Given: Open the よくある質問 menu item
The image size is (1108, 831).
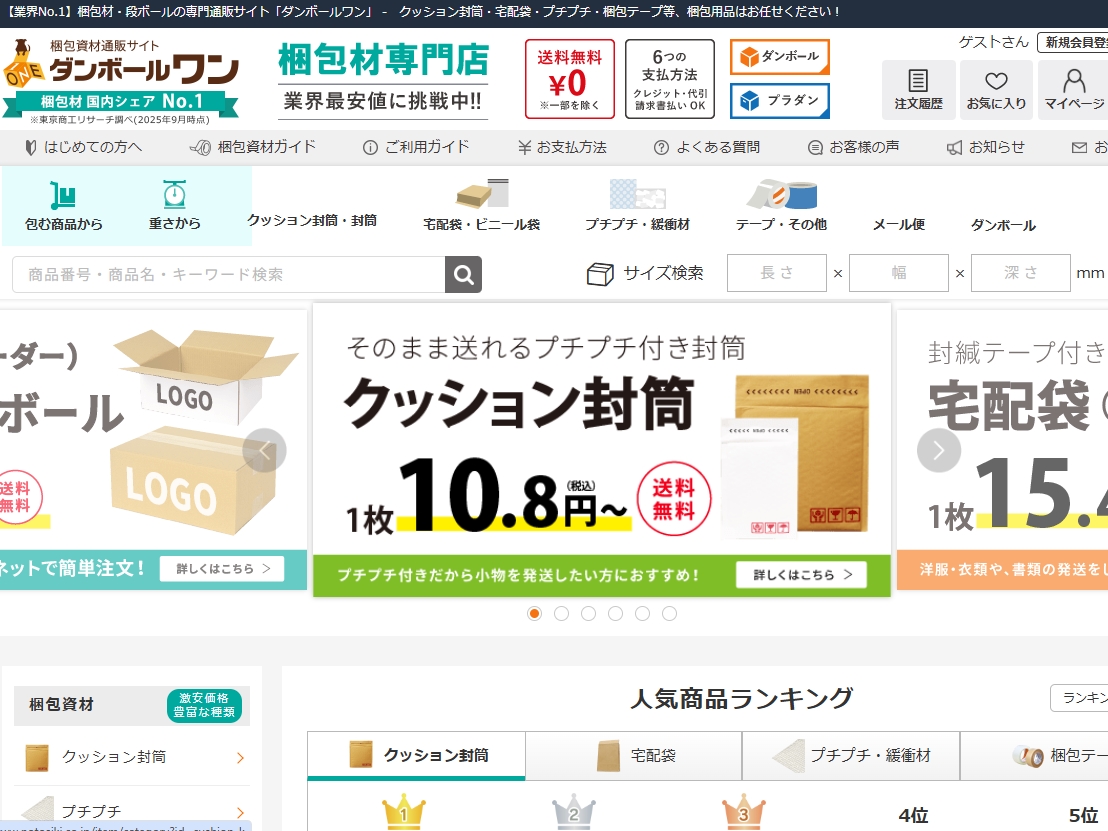Looking at the screenshot, I should [707, 147].
